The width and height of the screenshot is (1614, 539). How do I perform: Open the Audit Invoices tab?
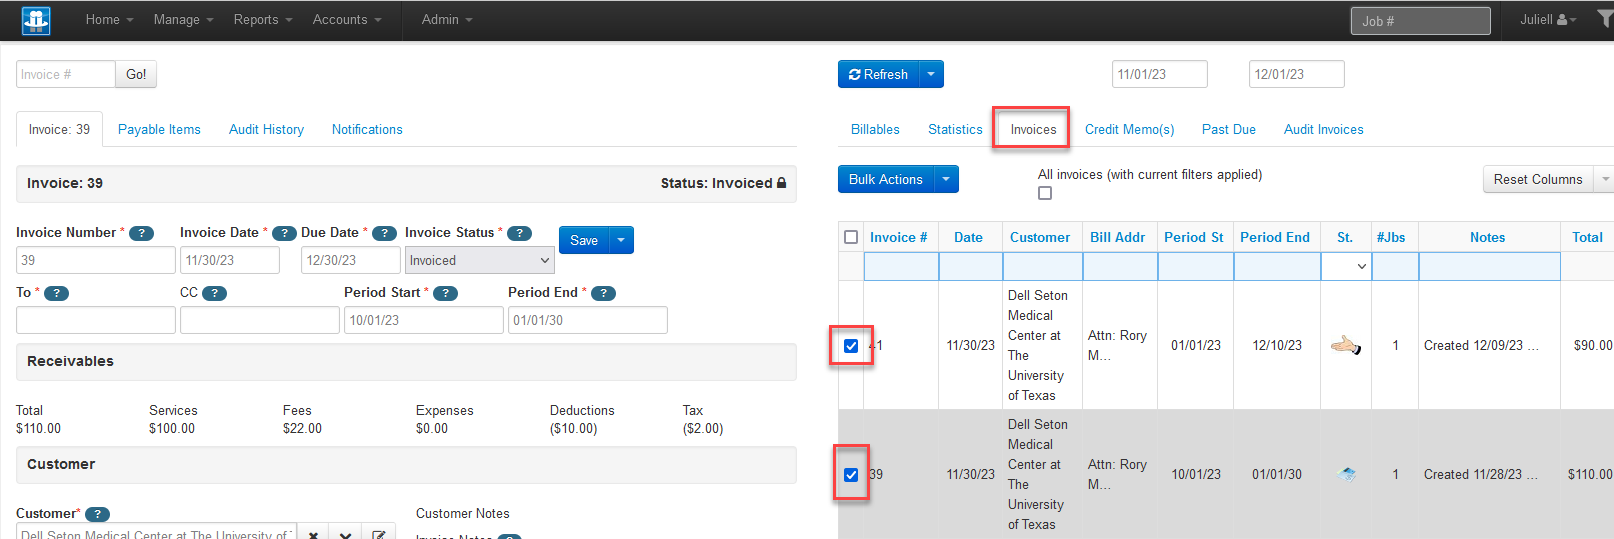coord(1323,129)
